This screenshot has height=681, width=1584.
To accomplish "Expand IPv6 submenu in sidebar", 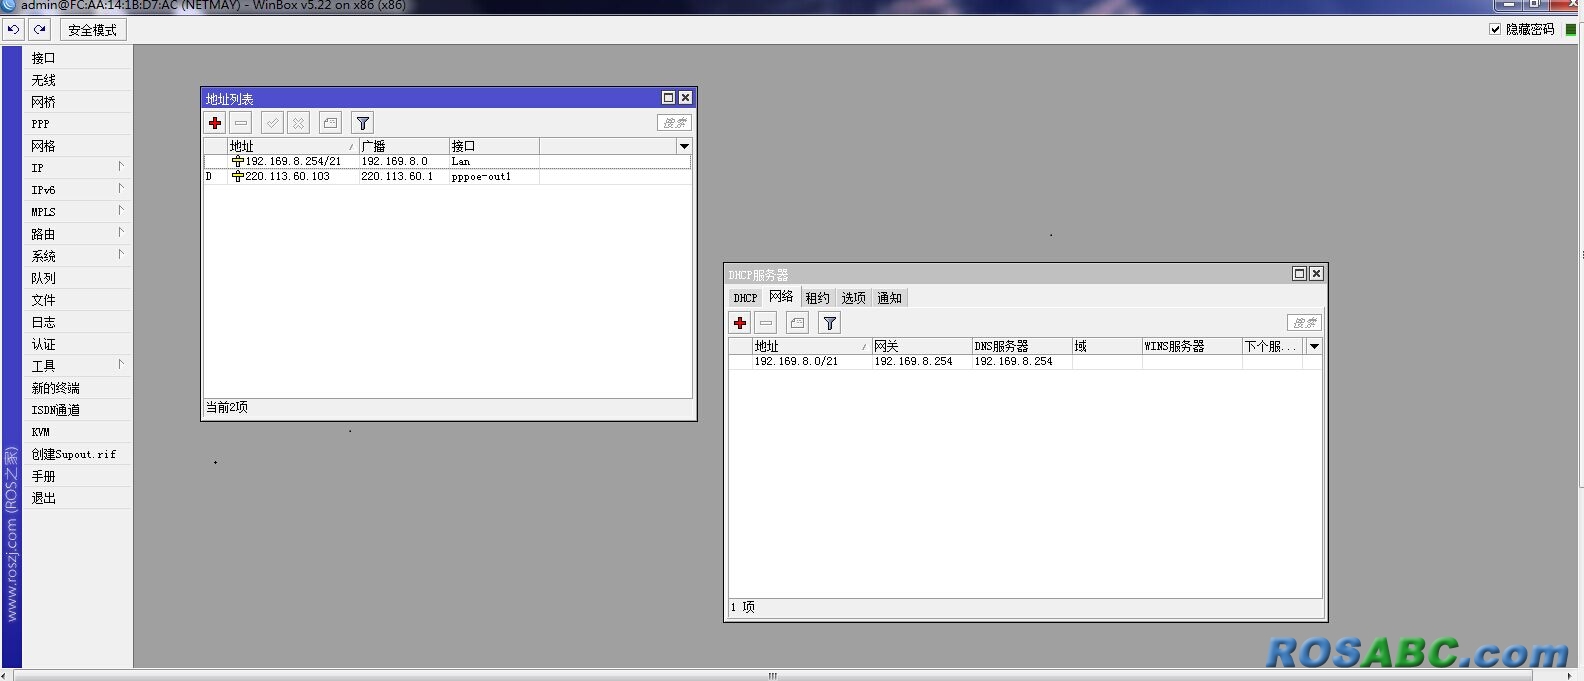I will click(x=78, y=190).
